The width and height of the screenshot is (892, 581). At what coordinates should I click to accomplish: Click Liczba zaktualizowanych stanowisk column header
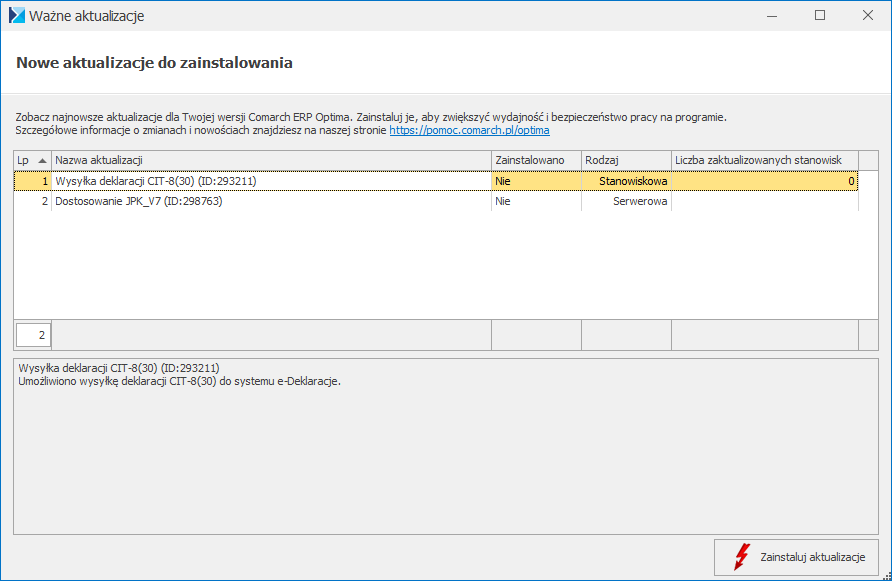(764, 160)
